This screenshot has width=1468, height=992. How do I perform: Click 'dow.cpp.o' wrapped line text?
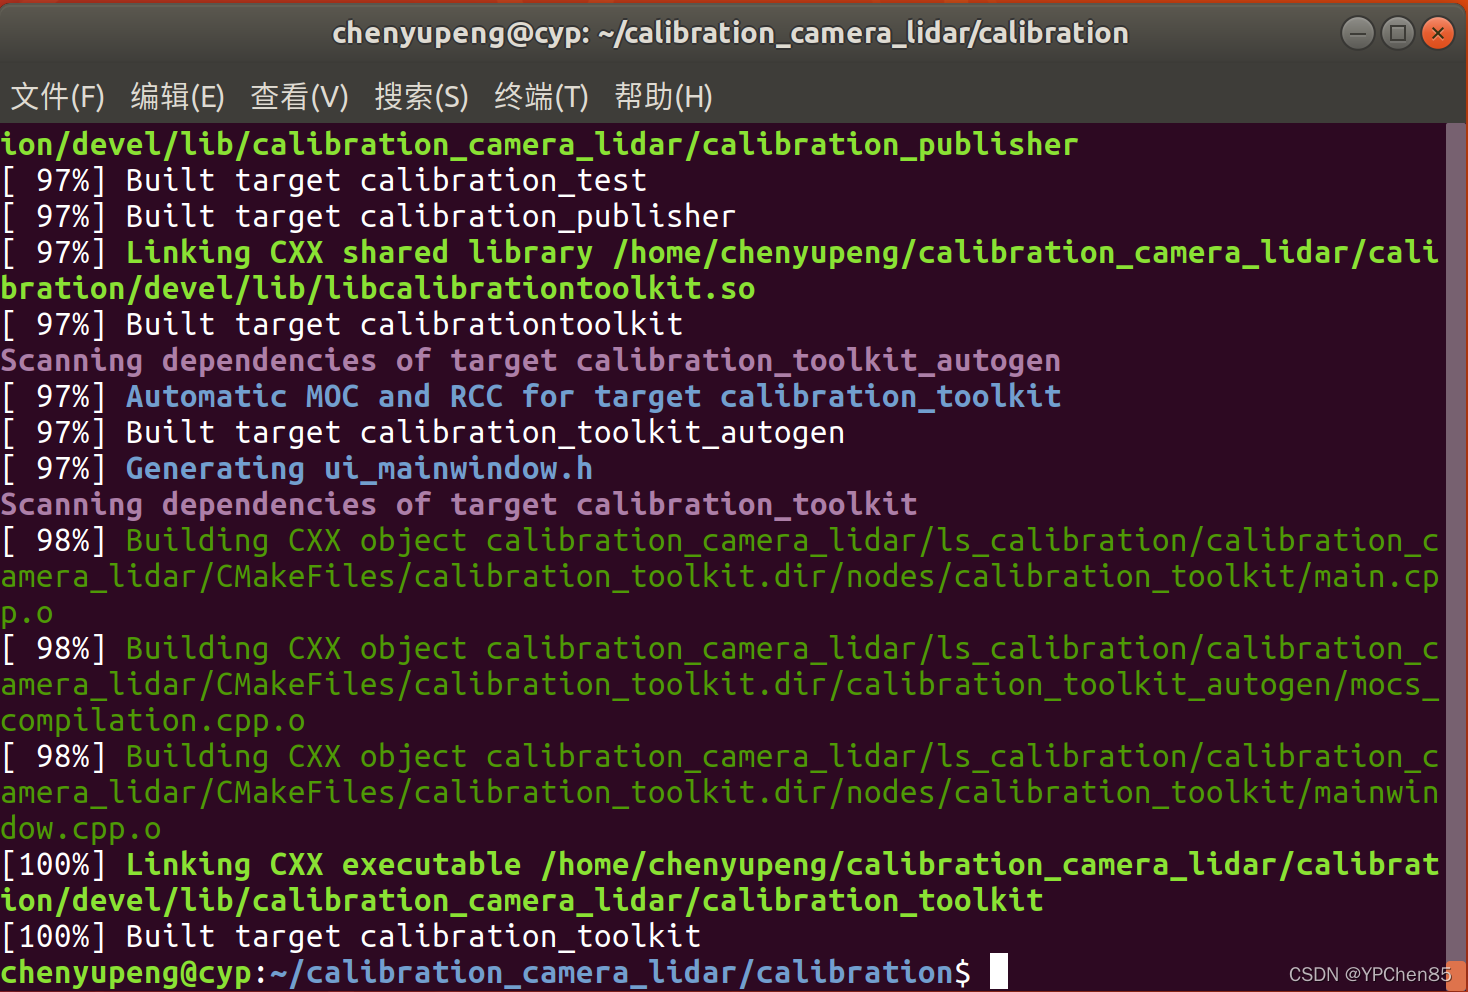pyautogui.click(x=81, y=829)
